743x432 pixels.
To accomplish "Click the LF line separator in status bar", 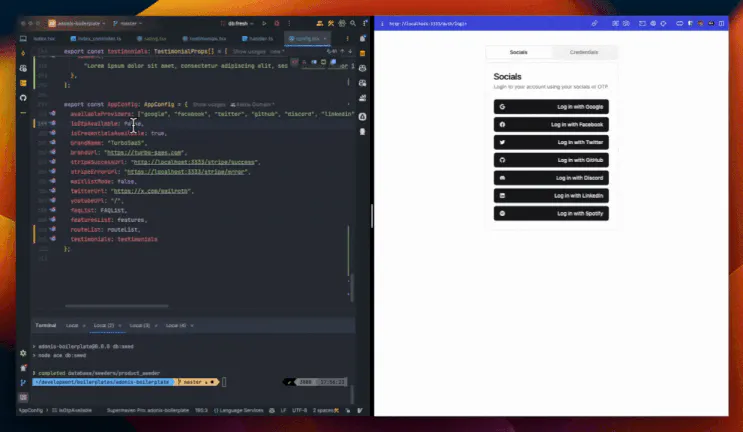I will [283, 410].
